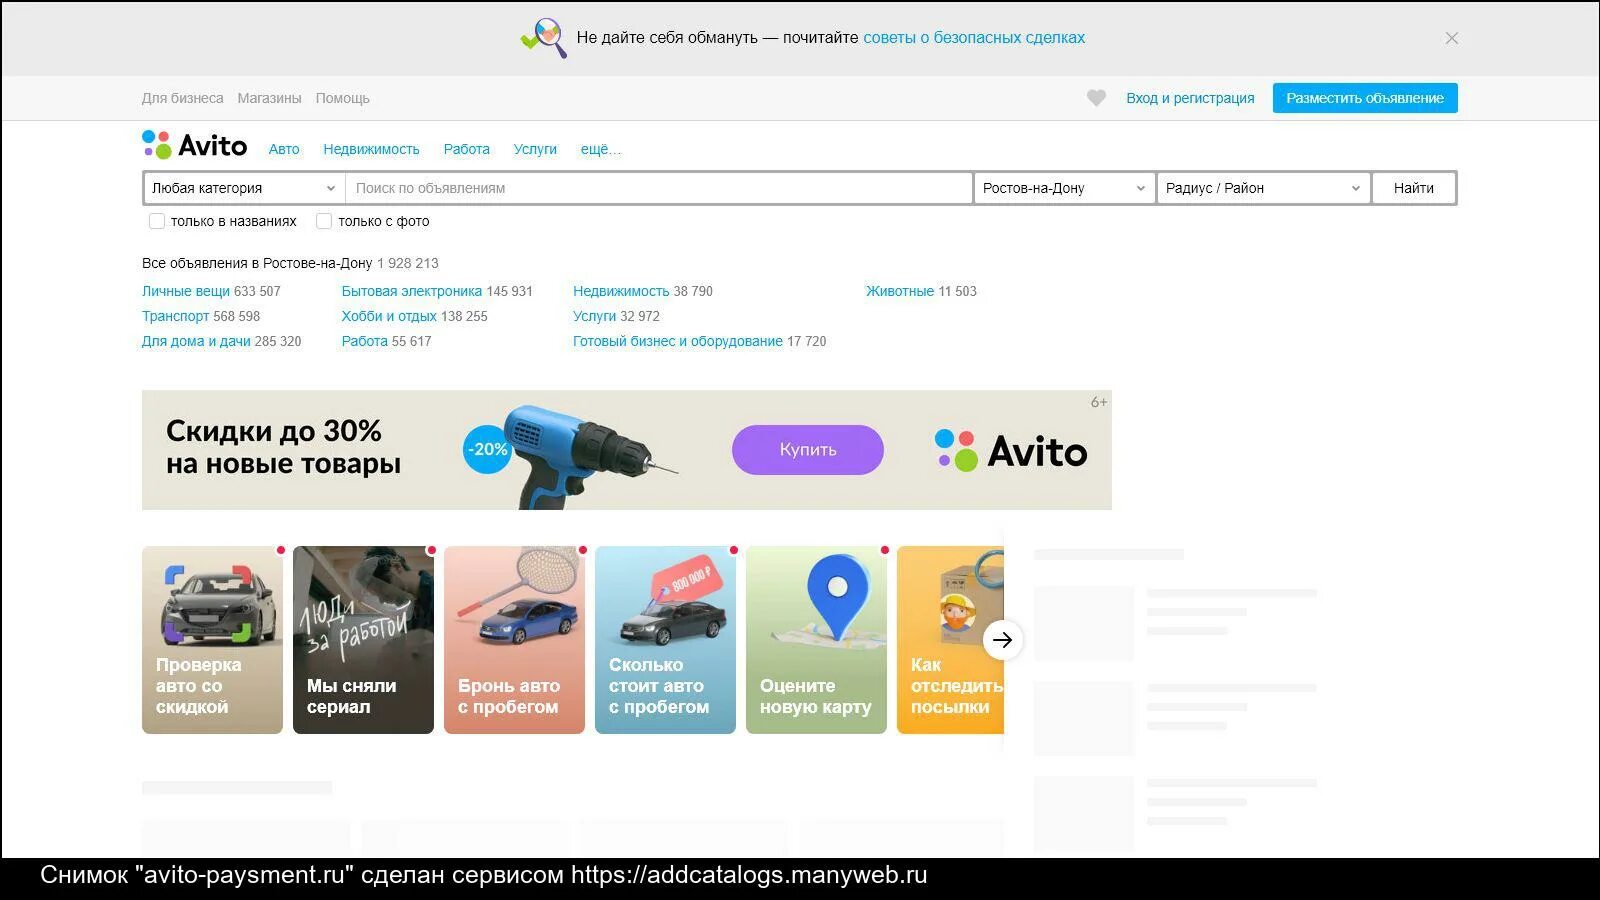Open the Мы сняли сериал story

pyautogui.click(x=363, y=640)
